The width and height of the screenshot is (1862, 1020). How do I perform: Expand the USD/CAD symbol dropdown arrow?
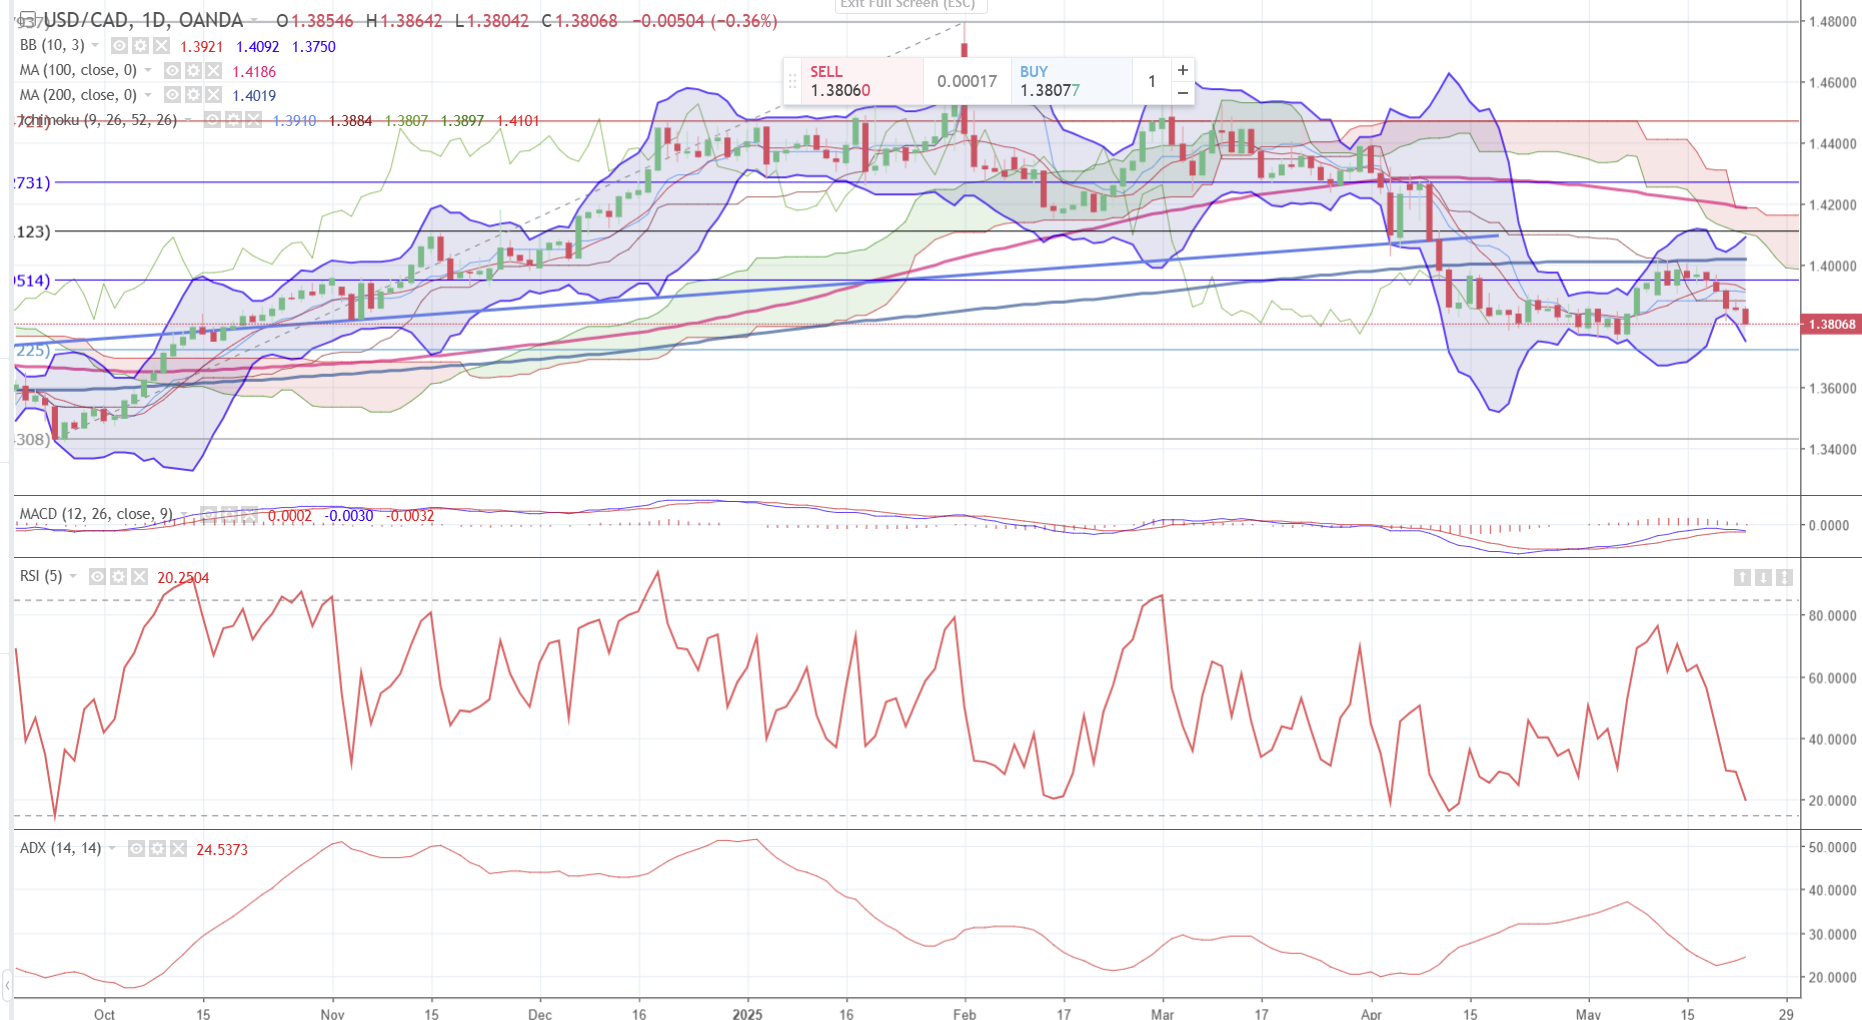[x=254, y=21]
